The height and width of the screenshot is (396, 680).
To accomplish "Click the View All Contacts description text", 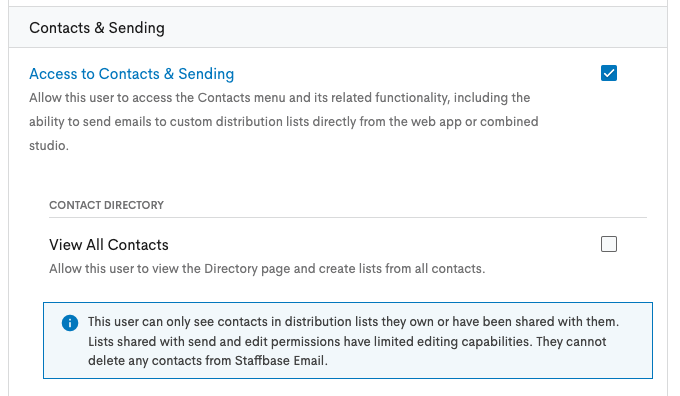I will click(267, 269).
